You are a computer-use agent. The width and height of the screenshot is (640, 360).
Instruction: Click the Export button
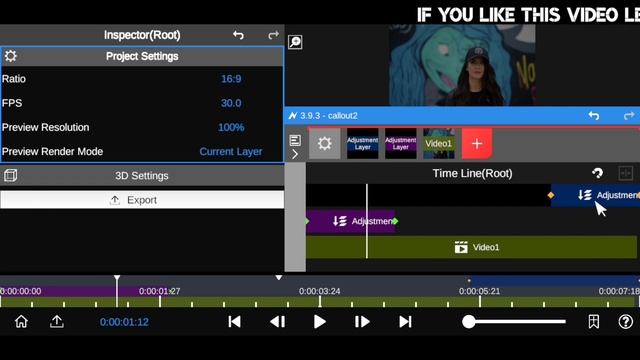142,200
